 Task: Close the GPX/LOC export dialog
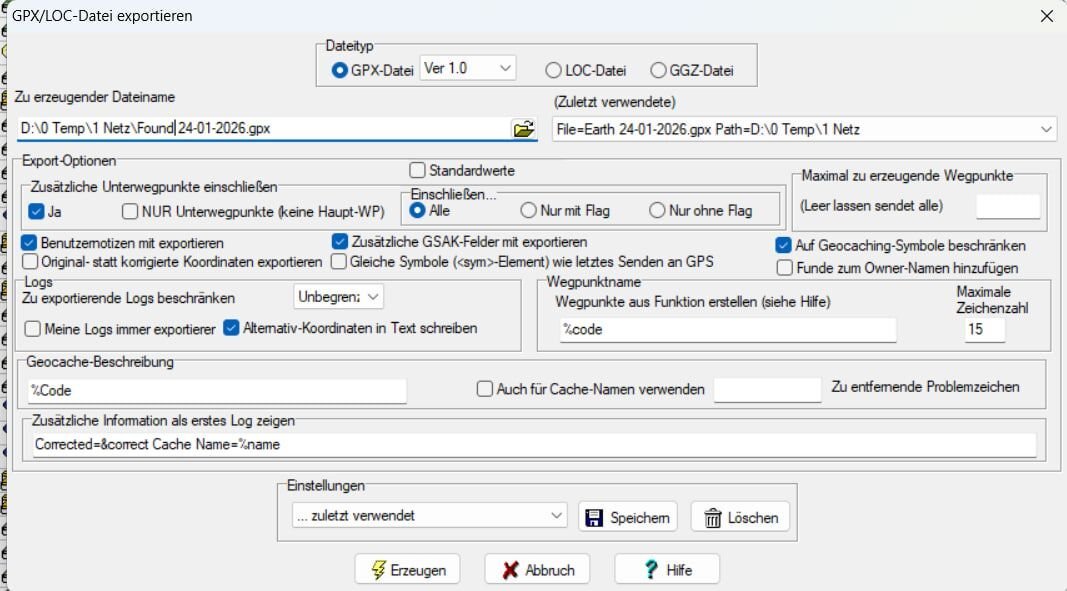[1046, 16]
